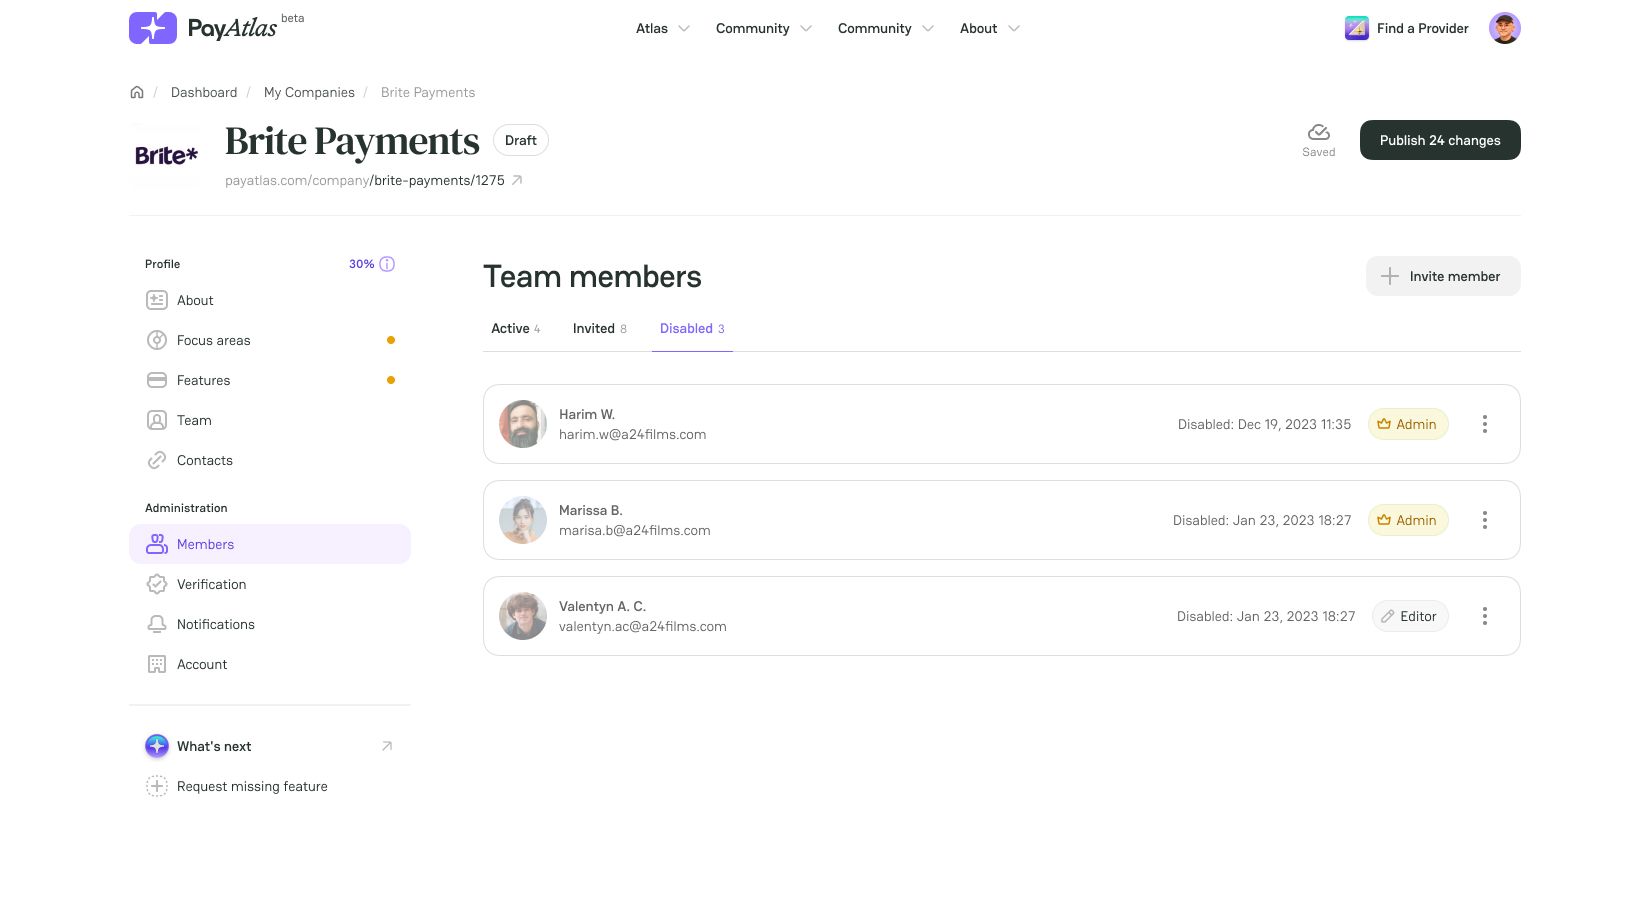Click Publish 24 changes button
This screenshot has width=1650, height=900.
[x=1440, y=140]
